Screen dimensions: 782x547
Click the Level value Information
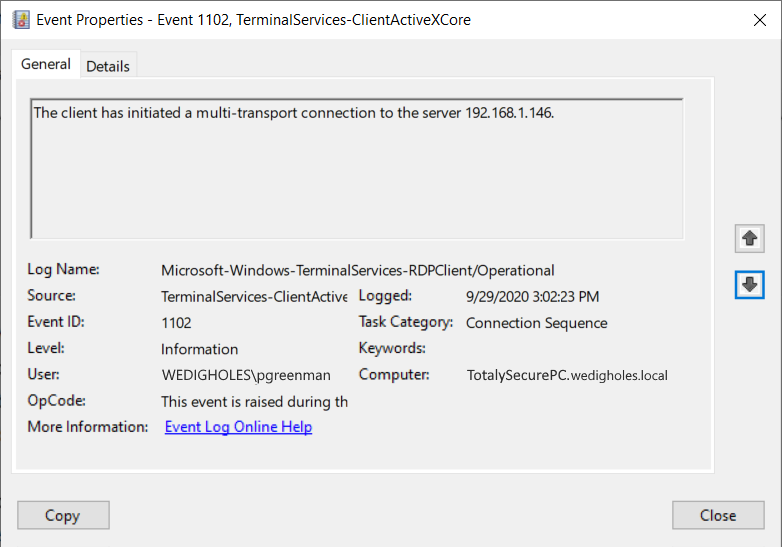[199, 349]
